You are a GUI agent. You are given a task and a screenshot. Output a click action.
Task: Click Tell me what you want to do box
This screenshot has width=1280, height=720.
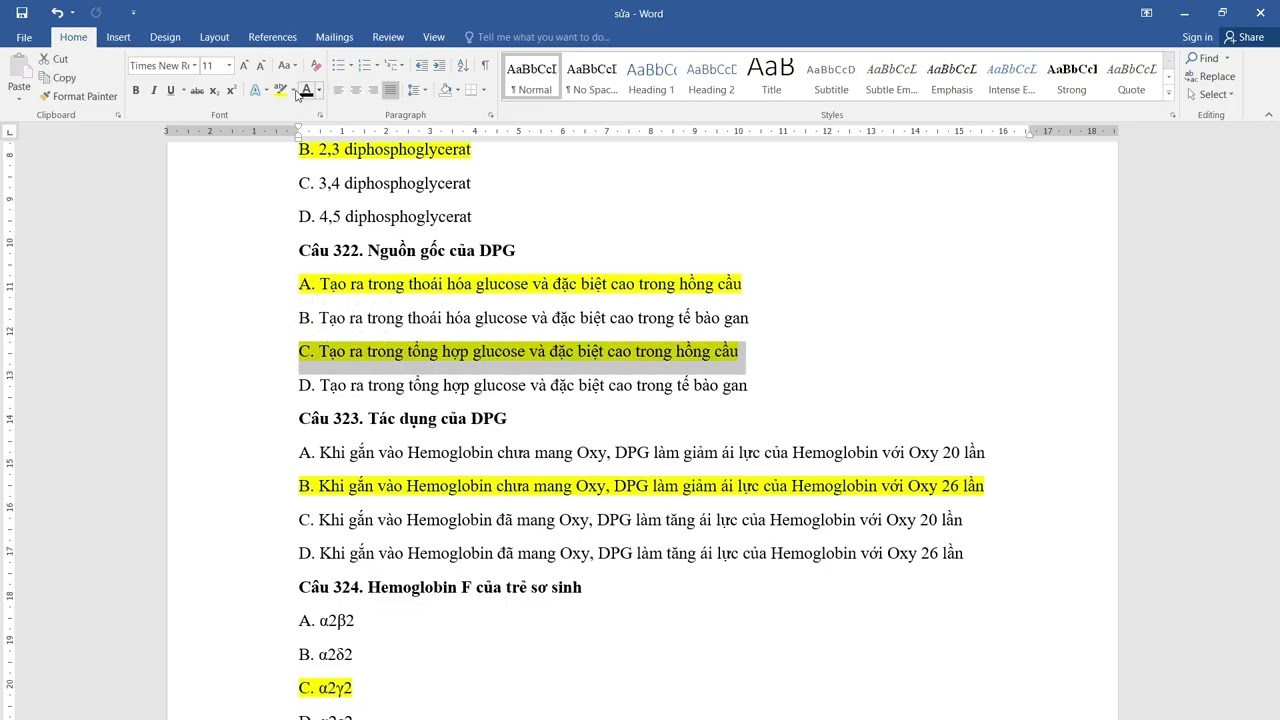coord(537,37)
